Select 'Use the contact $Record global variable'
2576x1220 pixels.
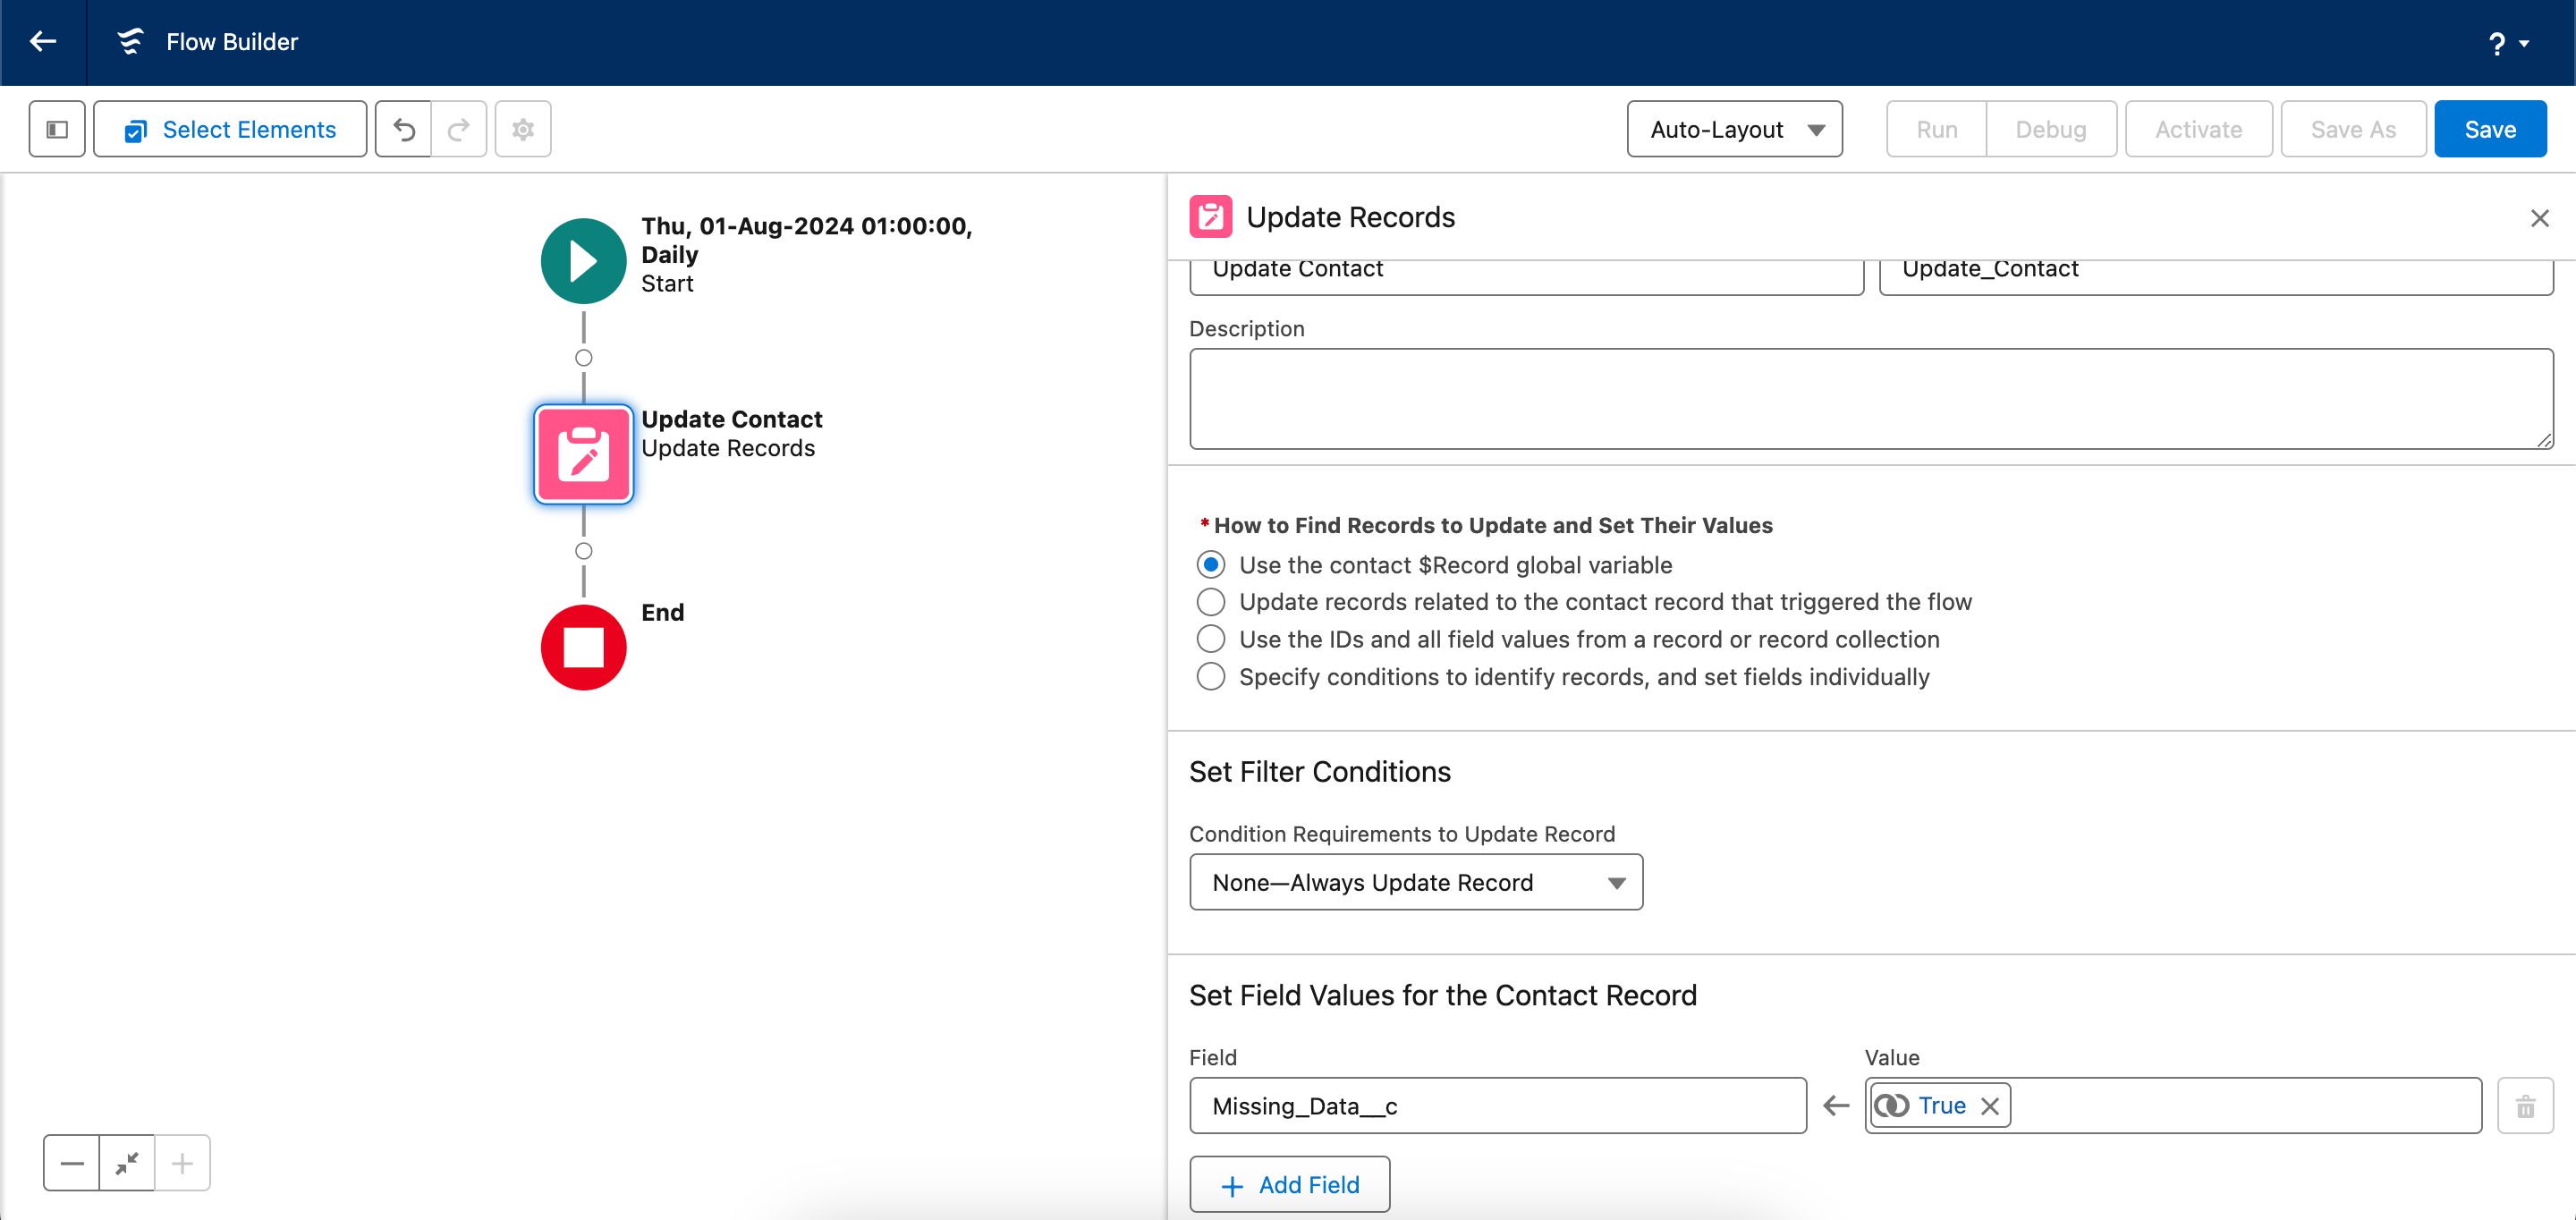[1211, 565]
